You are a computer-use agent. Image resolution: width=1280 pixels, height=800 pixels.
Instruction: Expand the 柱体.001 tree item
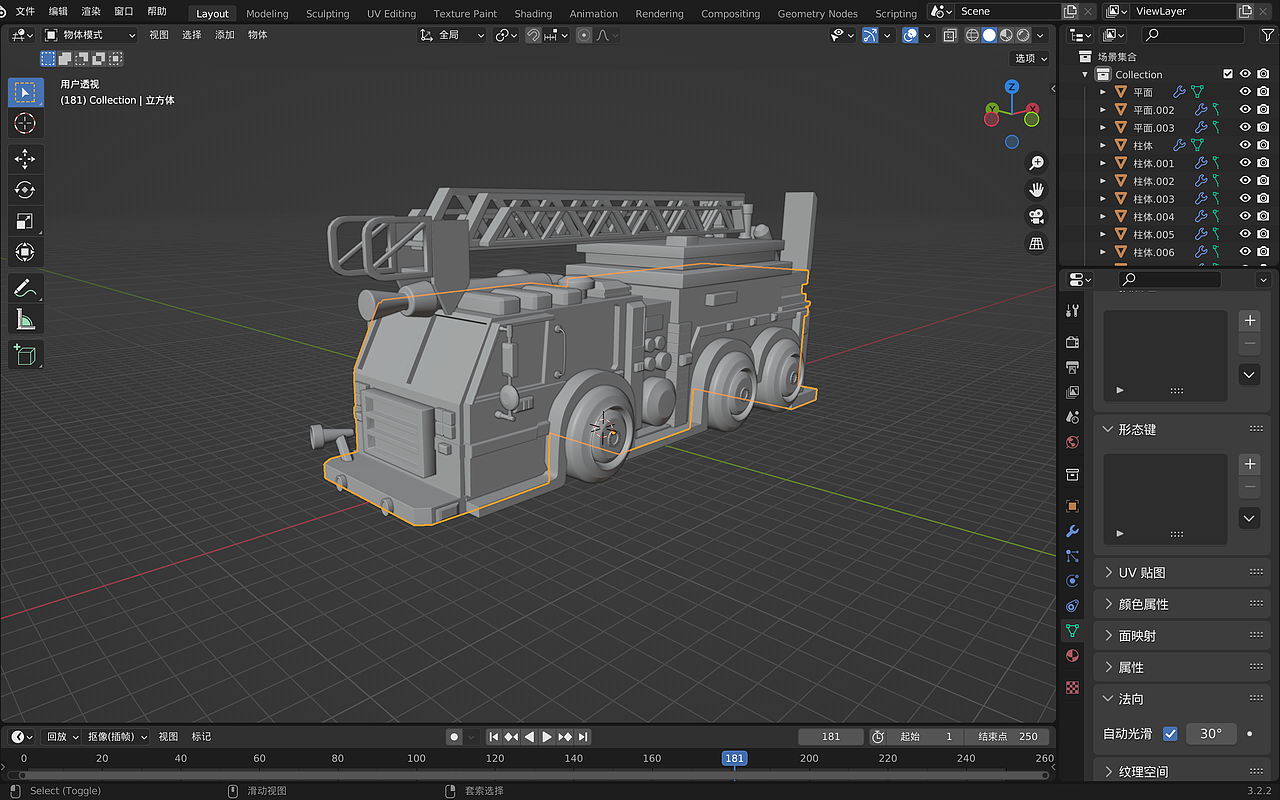coord(1103,163)
